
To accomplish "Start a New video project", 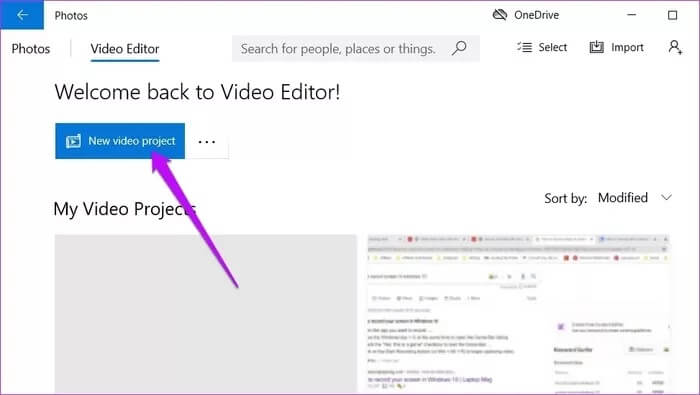I will (120, 141).
